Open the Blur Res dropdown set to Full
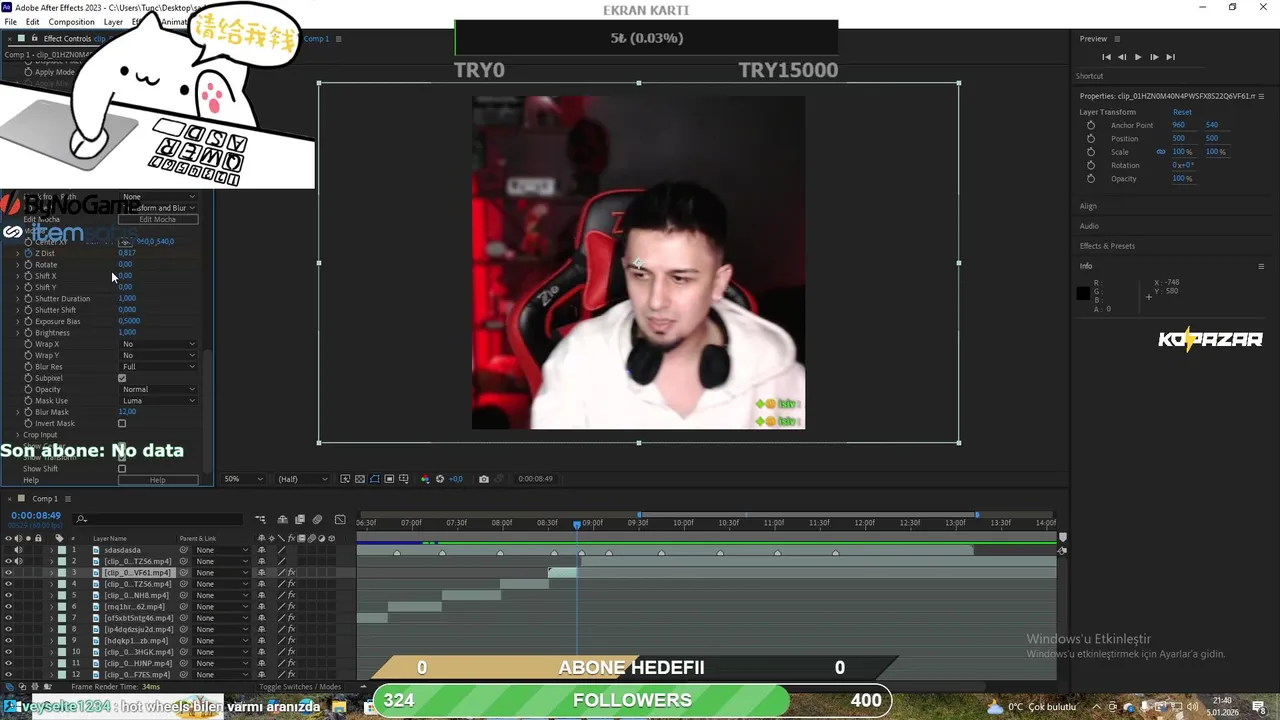Screen dimensions: 1280x720 click(x=158, y=367)
